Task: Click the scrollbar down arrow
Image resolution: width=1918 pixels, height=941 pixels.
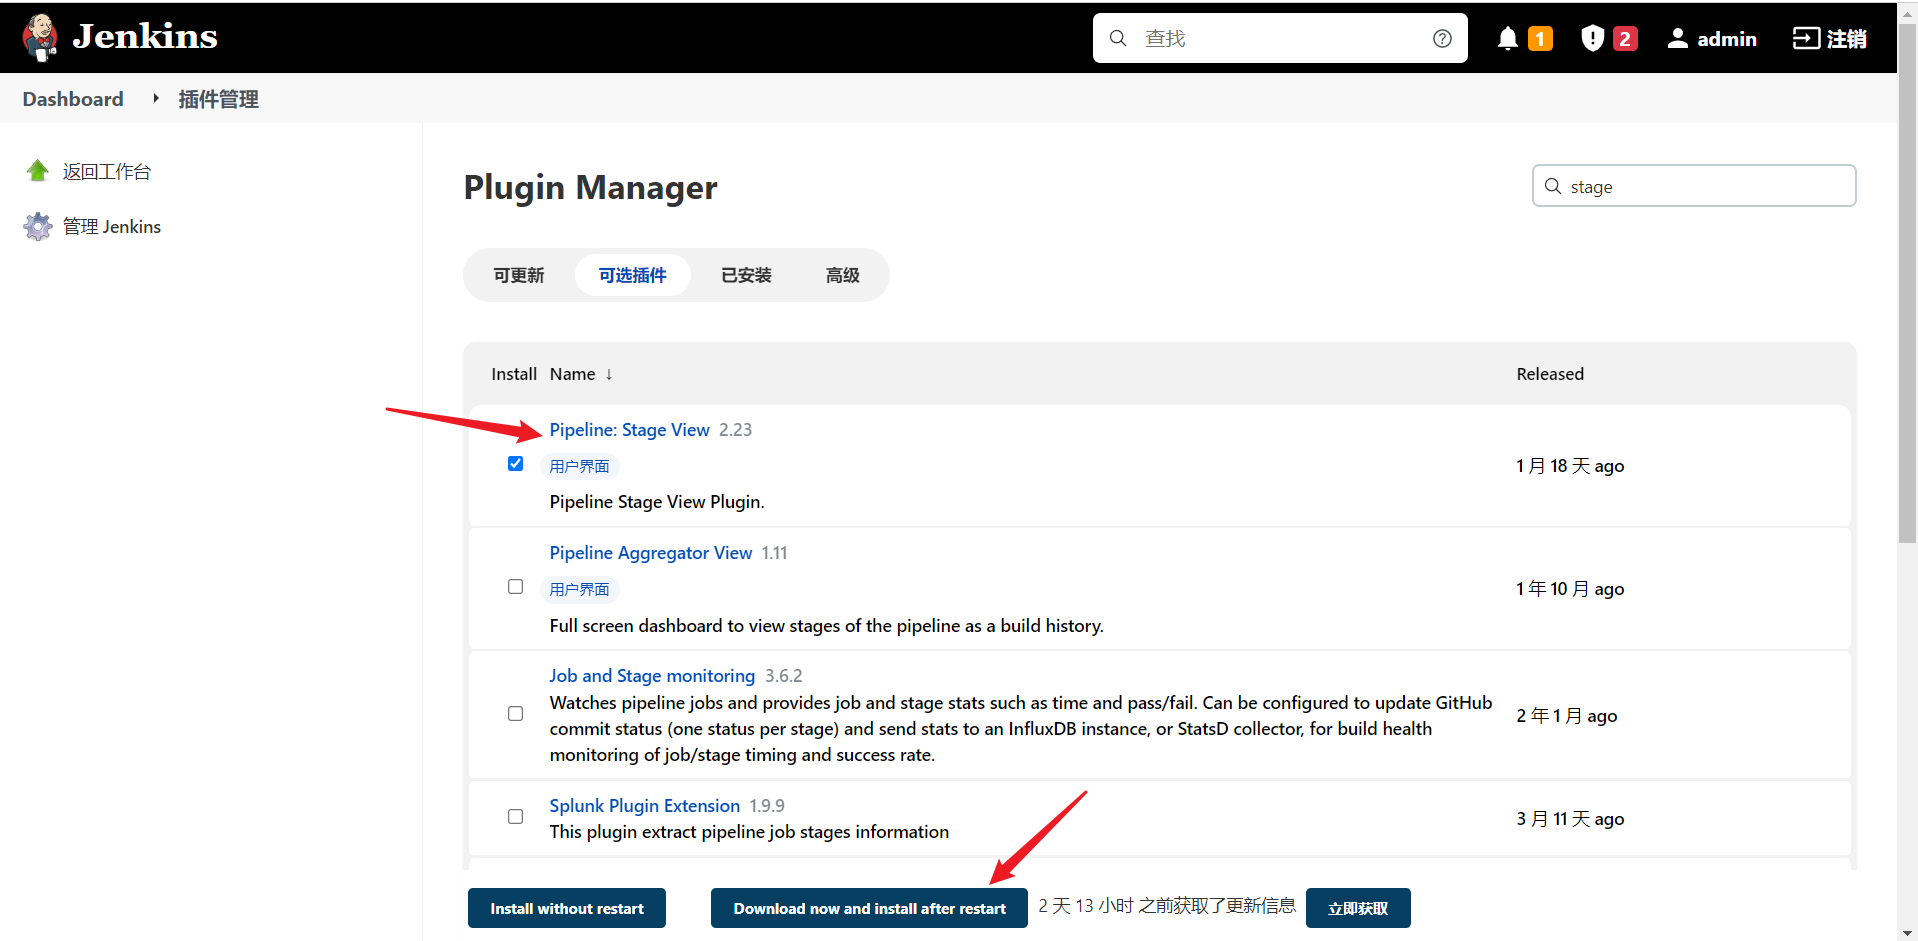Action: coord(1907,932)
